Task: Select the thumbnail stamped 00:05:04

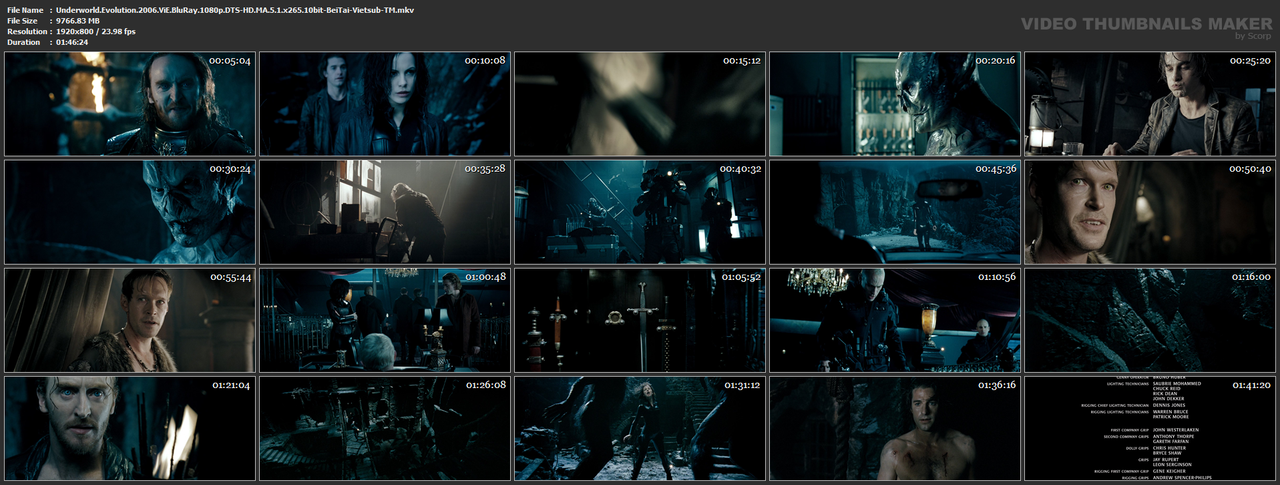Action: 129,104
